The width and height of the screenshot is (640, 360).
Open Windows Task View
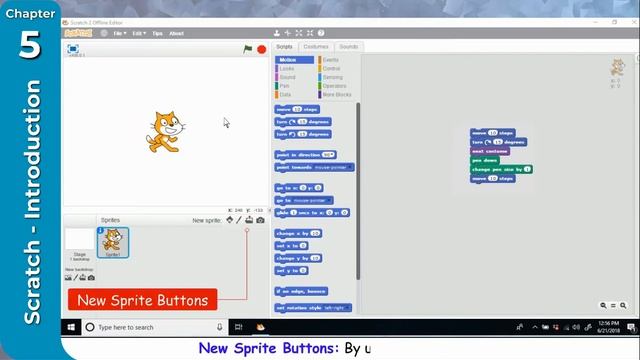[239, 327]
